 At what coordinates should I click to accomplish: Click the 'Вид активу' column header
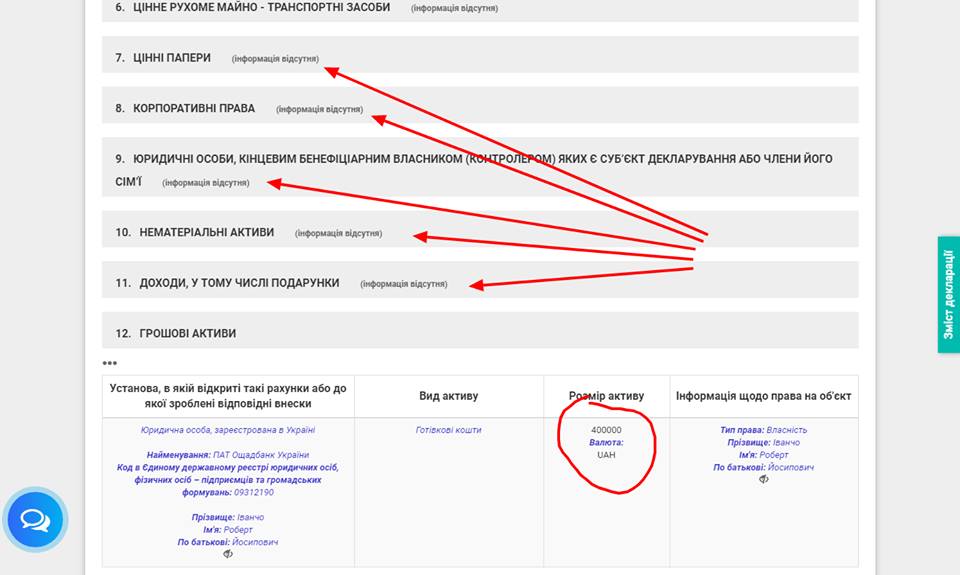coord(448,396)
